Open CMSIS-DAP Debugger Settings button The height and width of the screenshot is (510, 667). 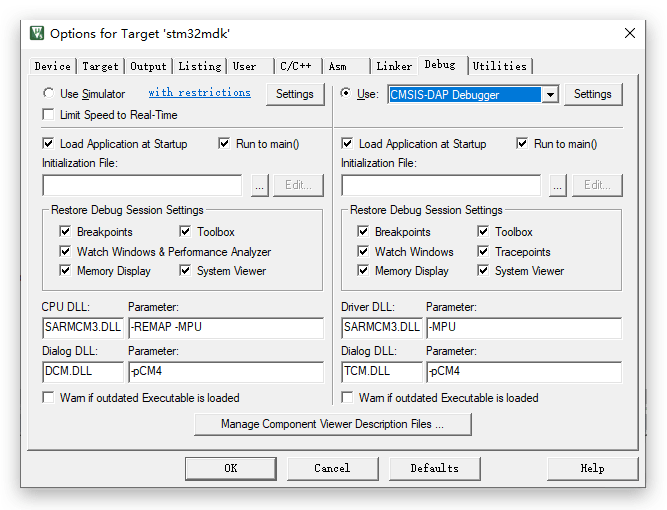coord(593,94)
